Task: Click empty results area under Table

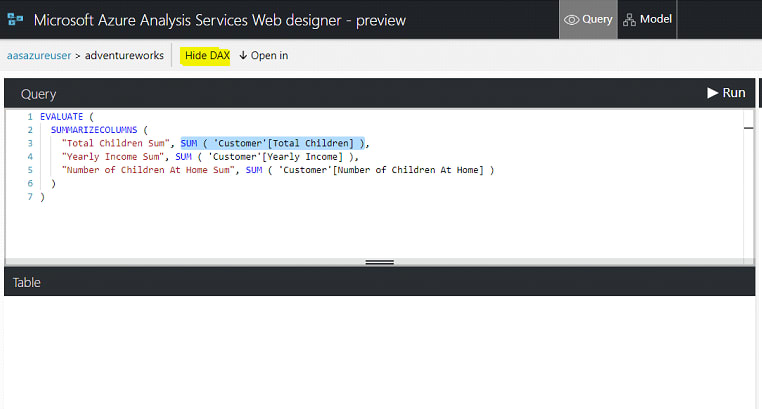Action: pyautogui.click(x=380, y=352)
